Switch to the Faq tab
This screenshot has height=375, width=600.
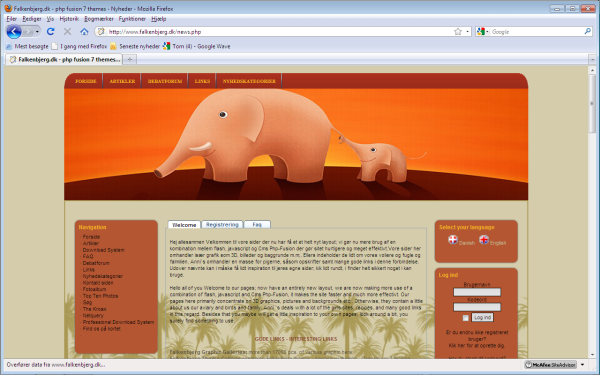pos(257,224)
